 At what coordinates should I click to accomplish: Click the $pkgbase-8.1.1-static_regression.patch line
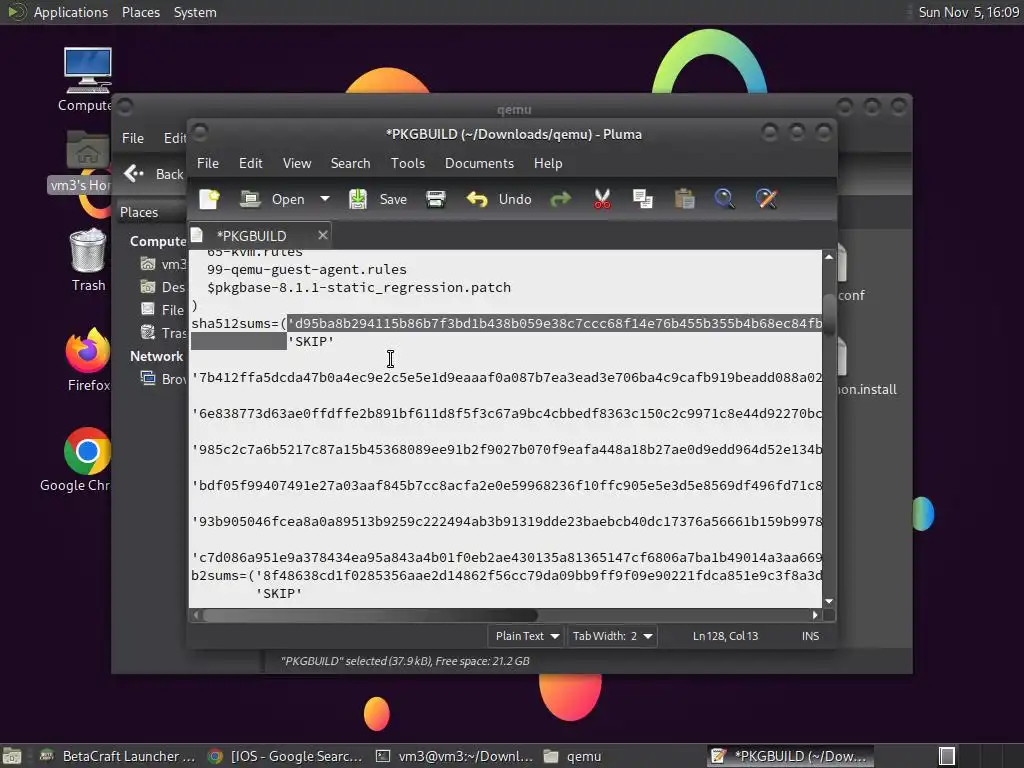pos(359,287)
